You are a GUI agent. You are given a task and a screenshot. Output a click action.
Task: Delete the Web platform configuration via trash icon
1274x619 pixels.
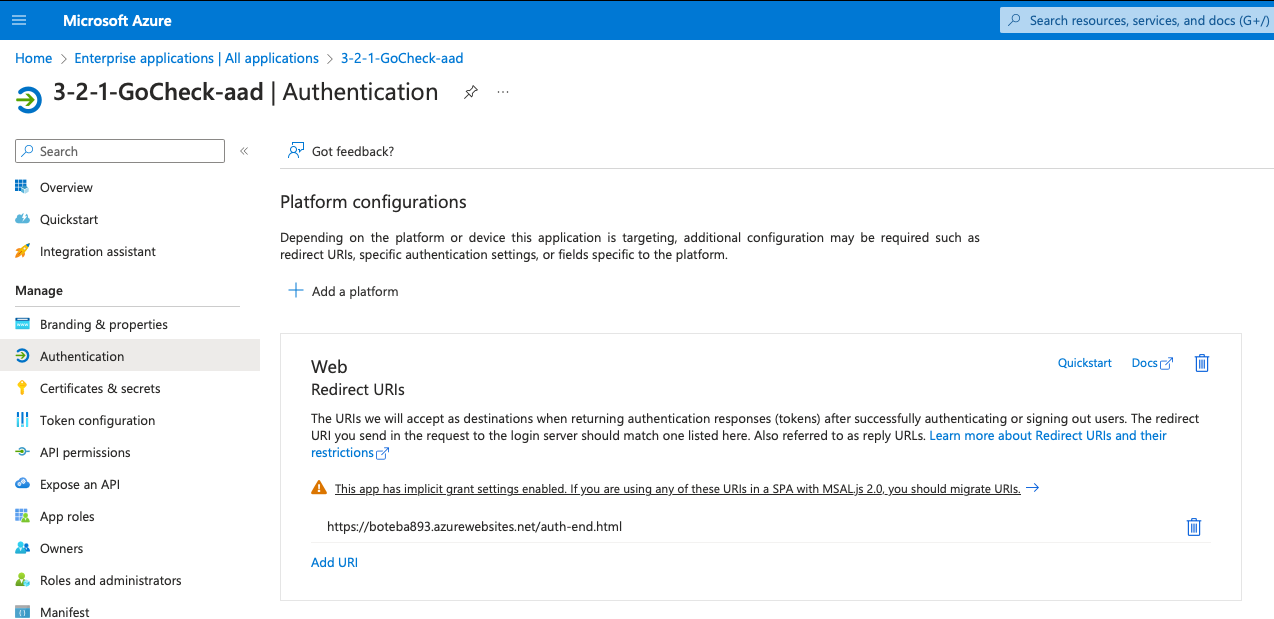pyautogui.click(x=1202, y=363)
